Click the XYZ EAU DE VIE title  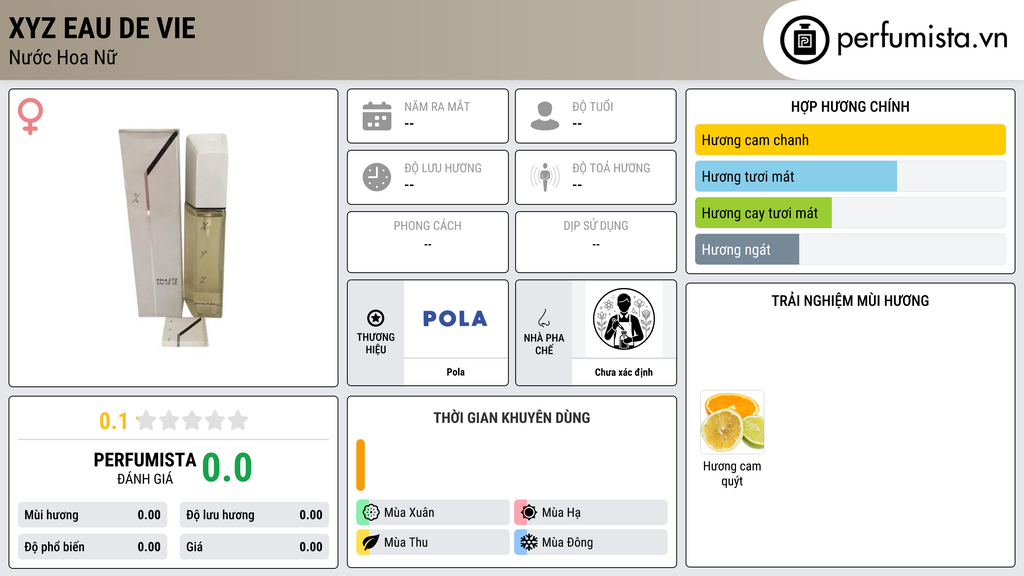click(102, 28)
